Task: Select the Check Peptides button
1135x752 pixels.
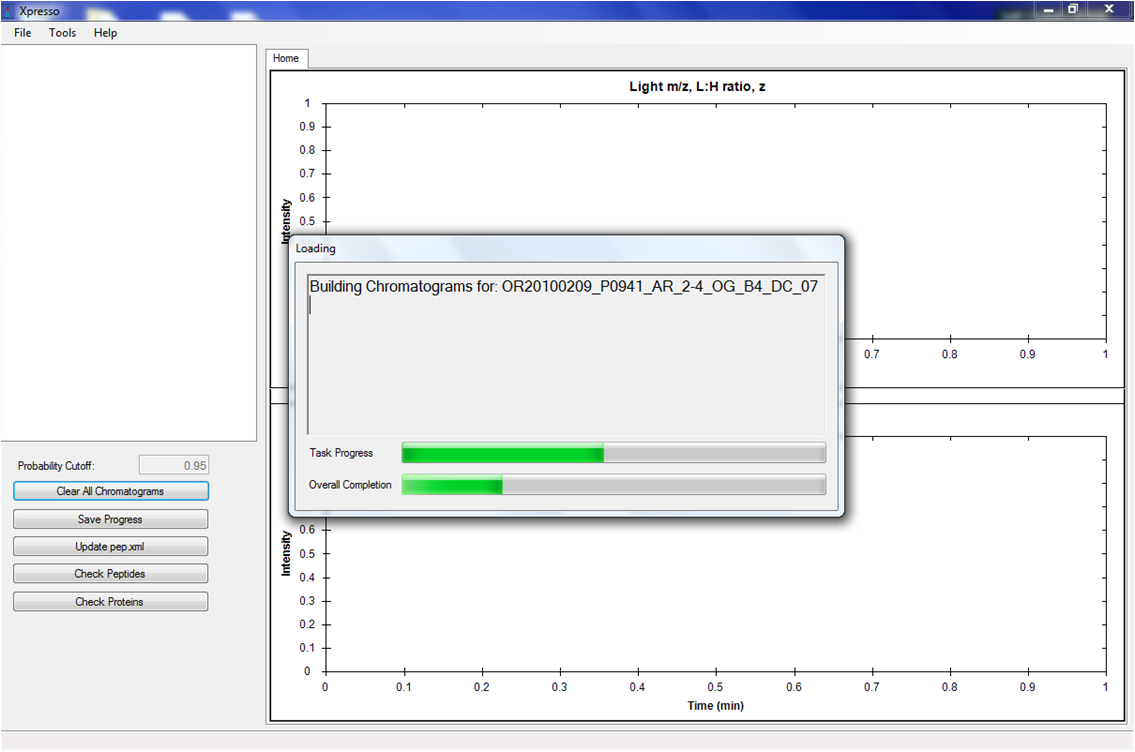Action: [x=110, y=574]
